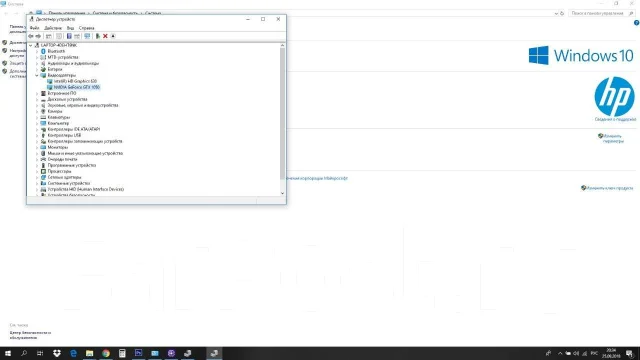Open Google Chrome from the taskbar
This screenshot has width=640, height=360.
pos(106,353)
